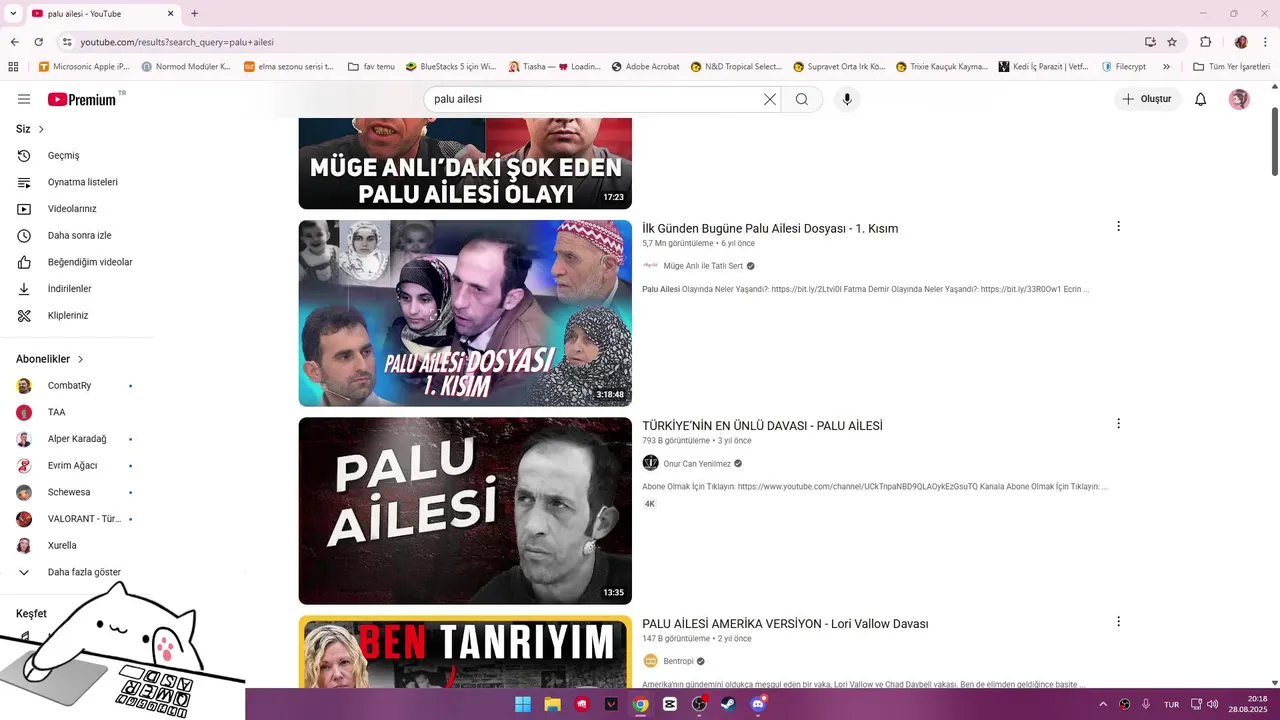Play the 13:35 PALU AİLESİ thumbnail

click(465, 511)
